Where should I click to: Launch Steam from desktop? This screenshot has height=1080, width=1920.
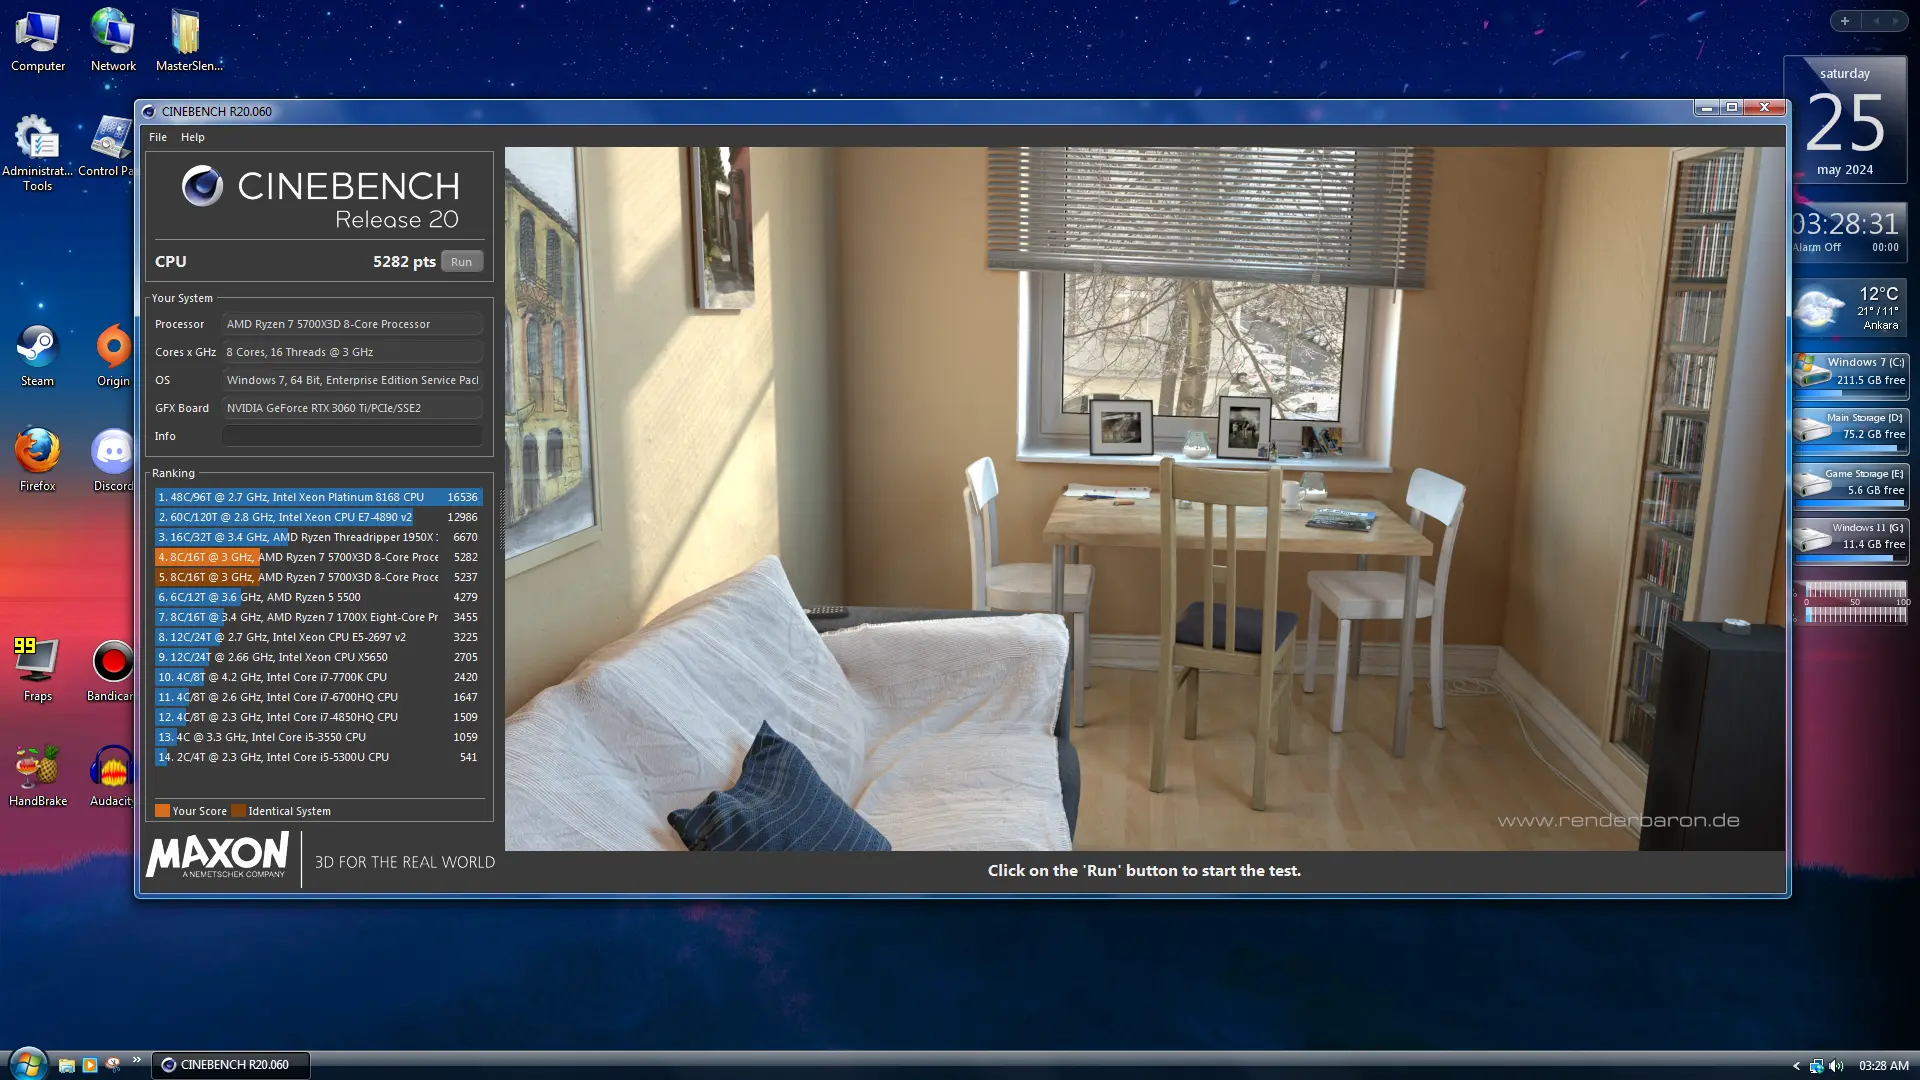click(x=37, y=355)
